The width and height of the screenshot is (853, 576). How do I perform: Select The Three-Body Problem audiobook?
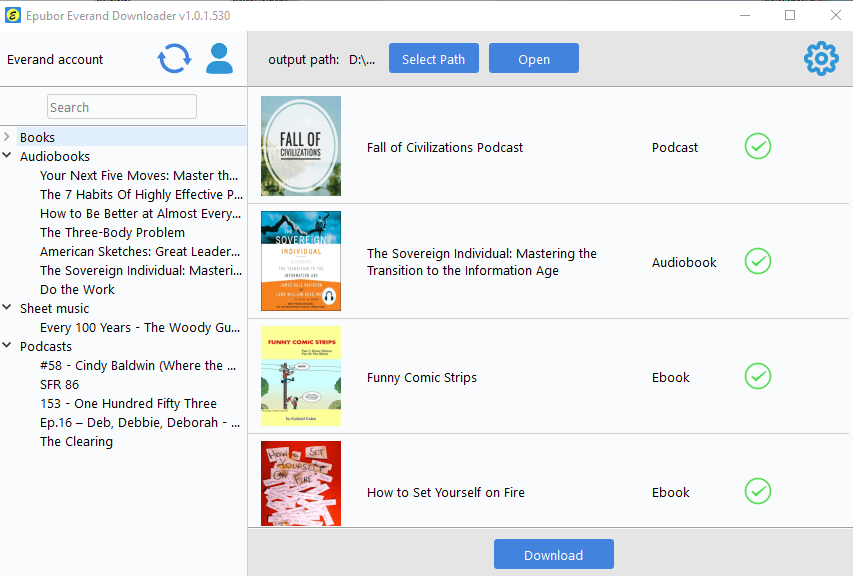point(112,232)
